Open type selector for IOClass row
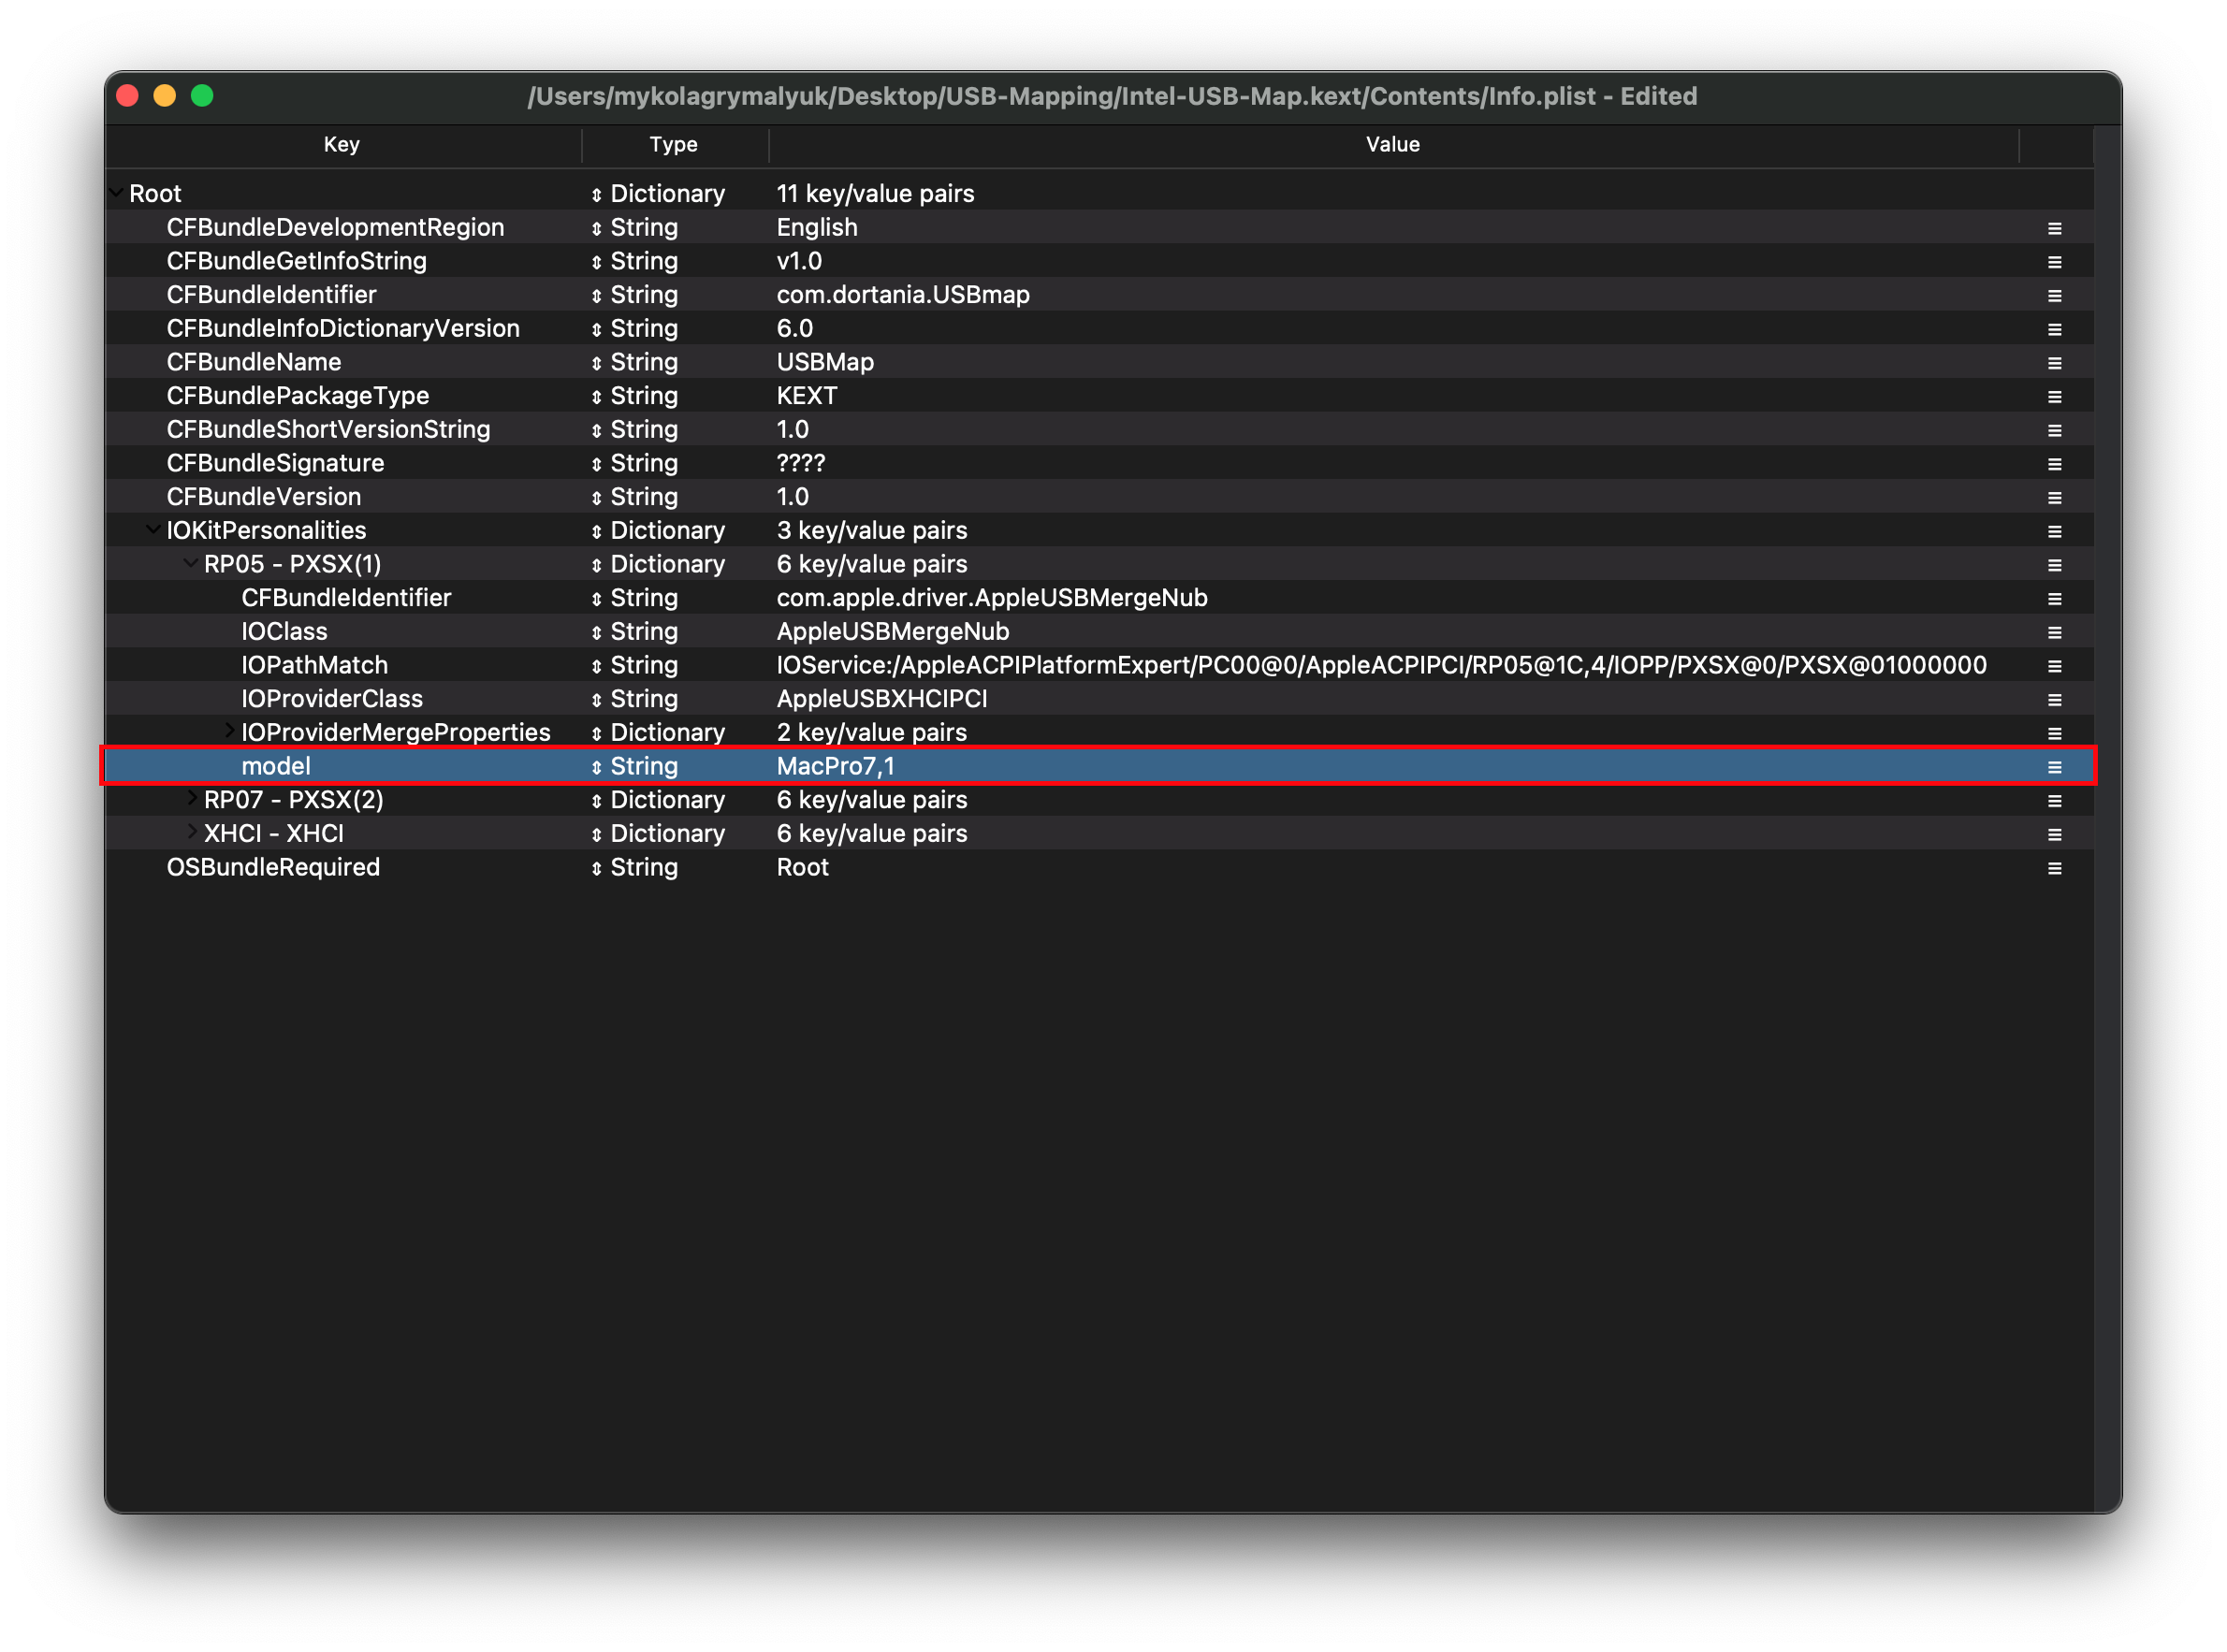The height and width of the screenshot is (1652, 2227). (596, 632)
